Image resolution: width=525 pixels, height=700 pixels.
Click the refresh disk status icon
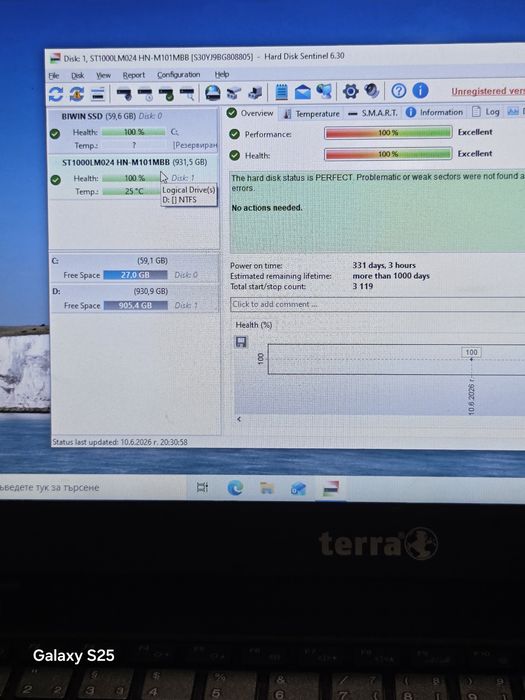[56, 94]
